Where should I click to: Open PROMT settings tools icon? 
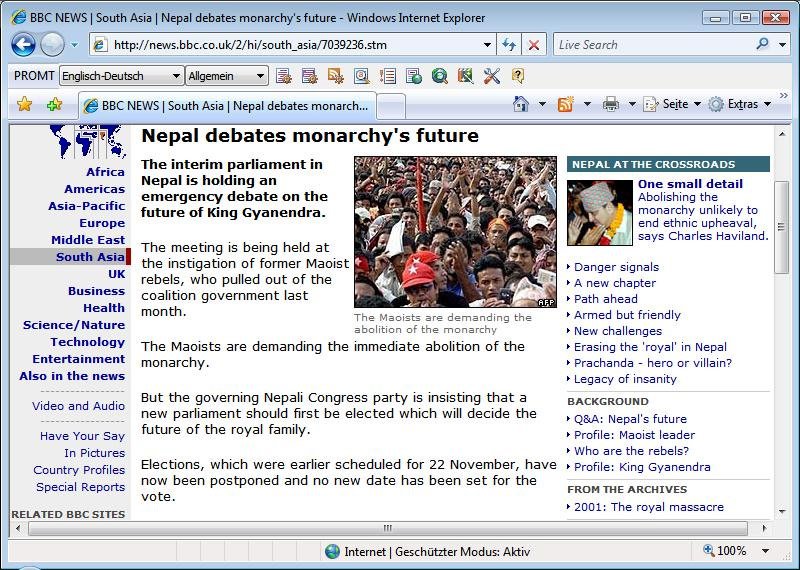(491, 76)
